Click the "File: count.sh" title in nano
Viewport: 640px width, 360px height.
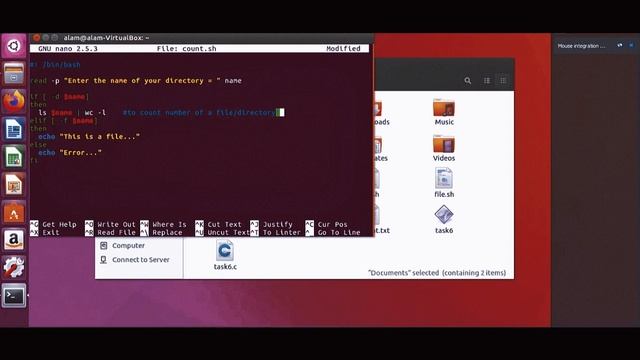click(187, 49)
